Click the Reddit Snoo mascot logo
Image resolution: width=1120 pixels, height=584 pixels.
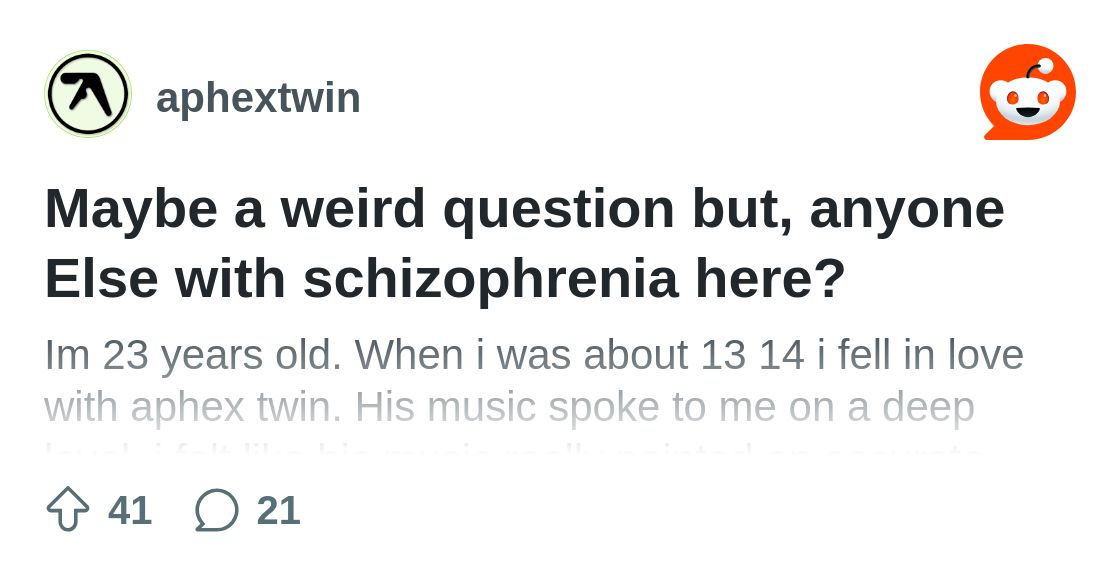pos(1027,92)
